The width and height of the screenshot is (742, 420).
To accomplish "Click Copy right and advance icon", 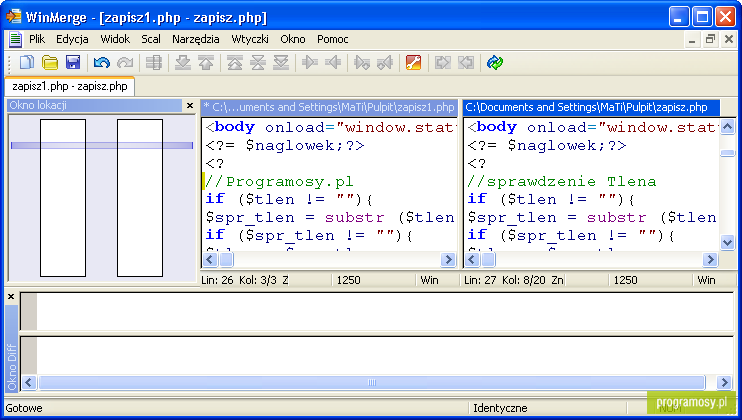I will 362,62.
